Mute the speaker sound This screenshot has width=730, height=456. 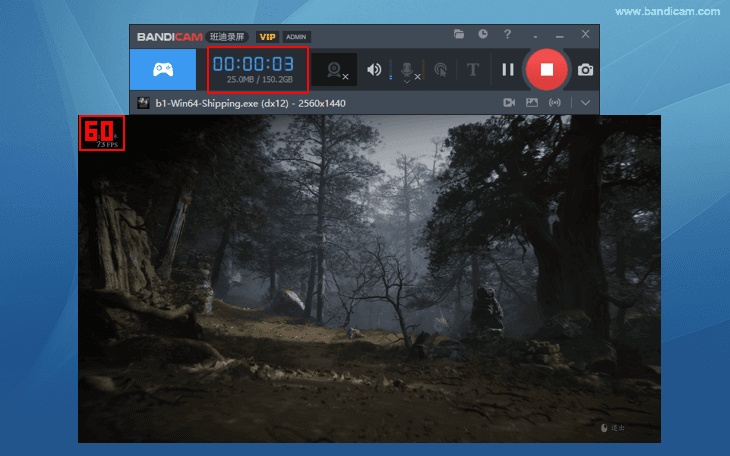374,70
